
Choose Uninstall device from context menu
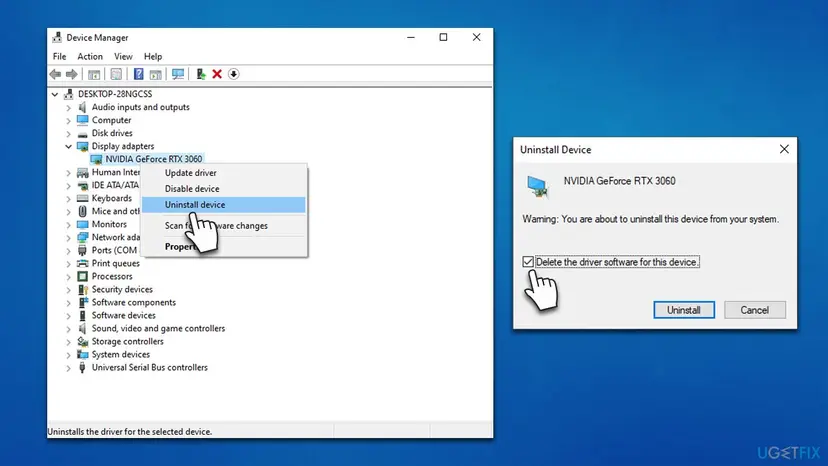pyautogui.click(x=224, y=204)
